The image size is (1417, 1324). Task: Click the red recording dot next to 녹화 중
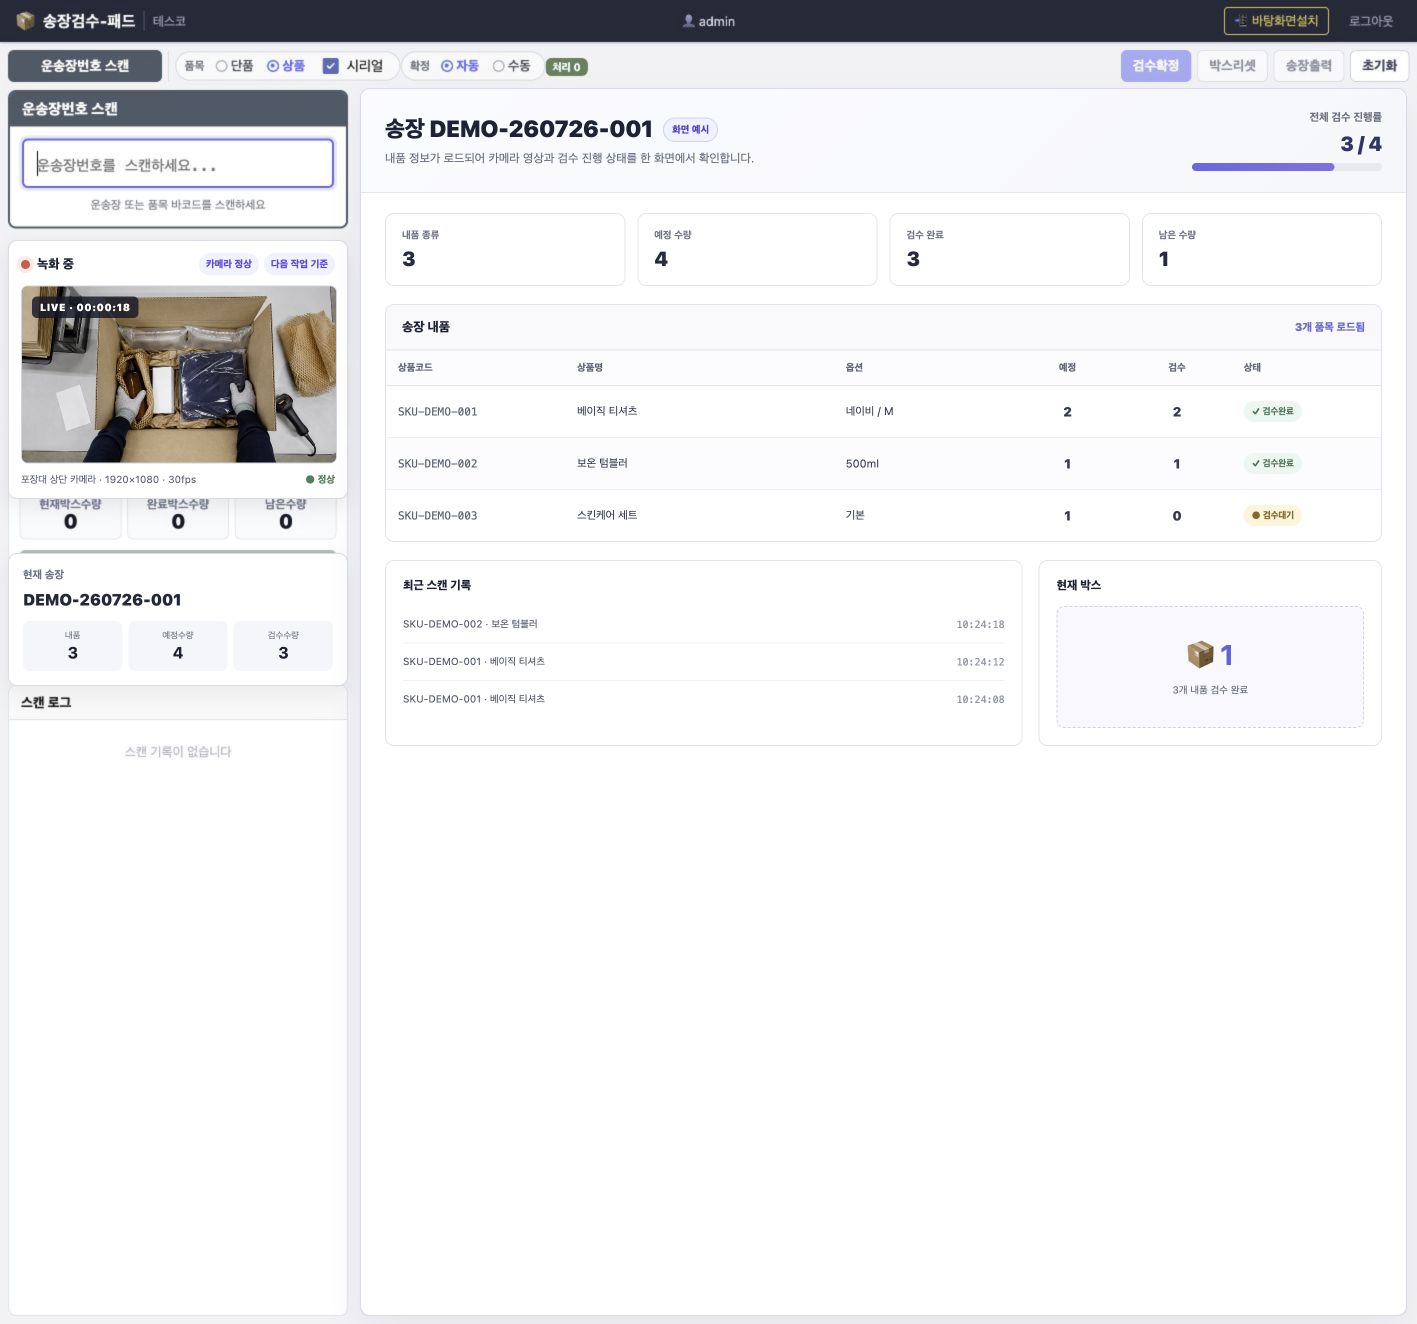pyautogui.click(x=26, y=264)
